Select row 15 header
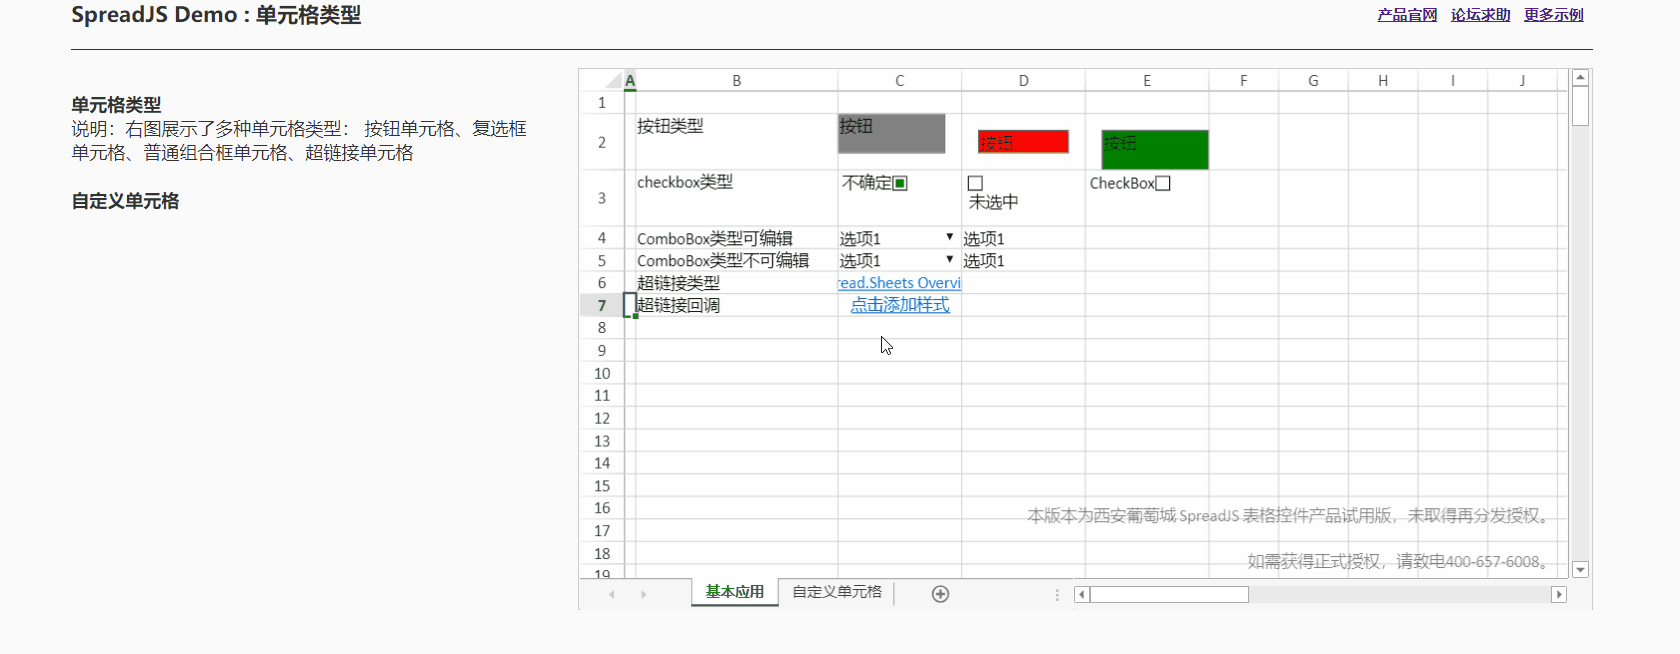This screenshot has width=1680, height=654. click(x=602, y=486)
